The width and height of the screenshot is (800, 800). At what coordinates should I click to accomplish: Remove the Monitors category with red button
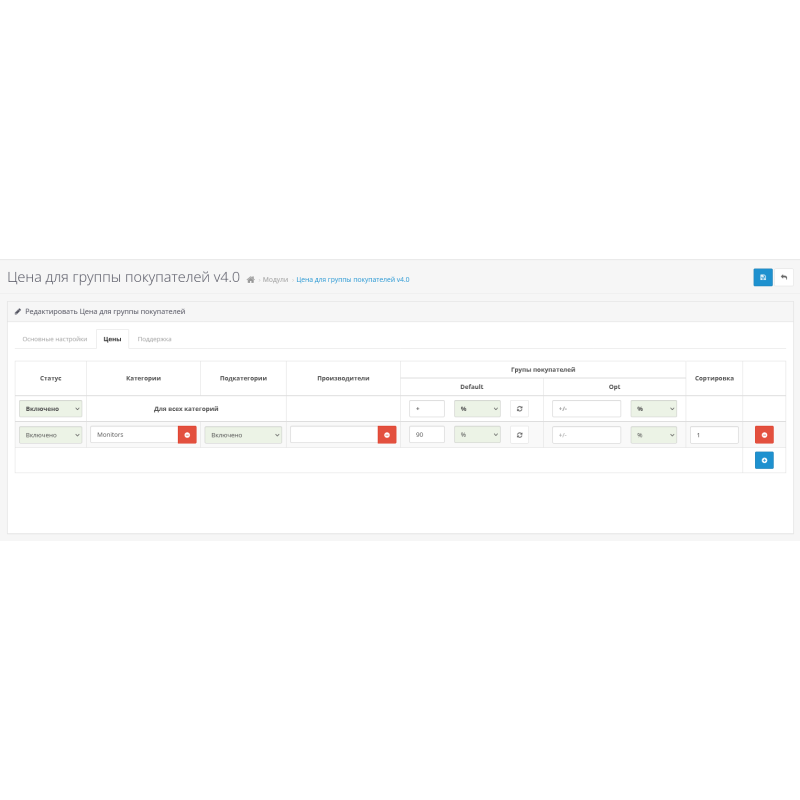(x=187, y=435)
